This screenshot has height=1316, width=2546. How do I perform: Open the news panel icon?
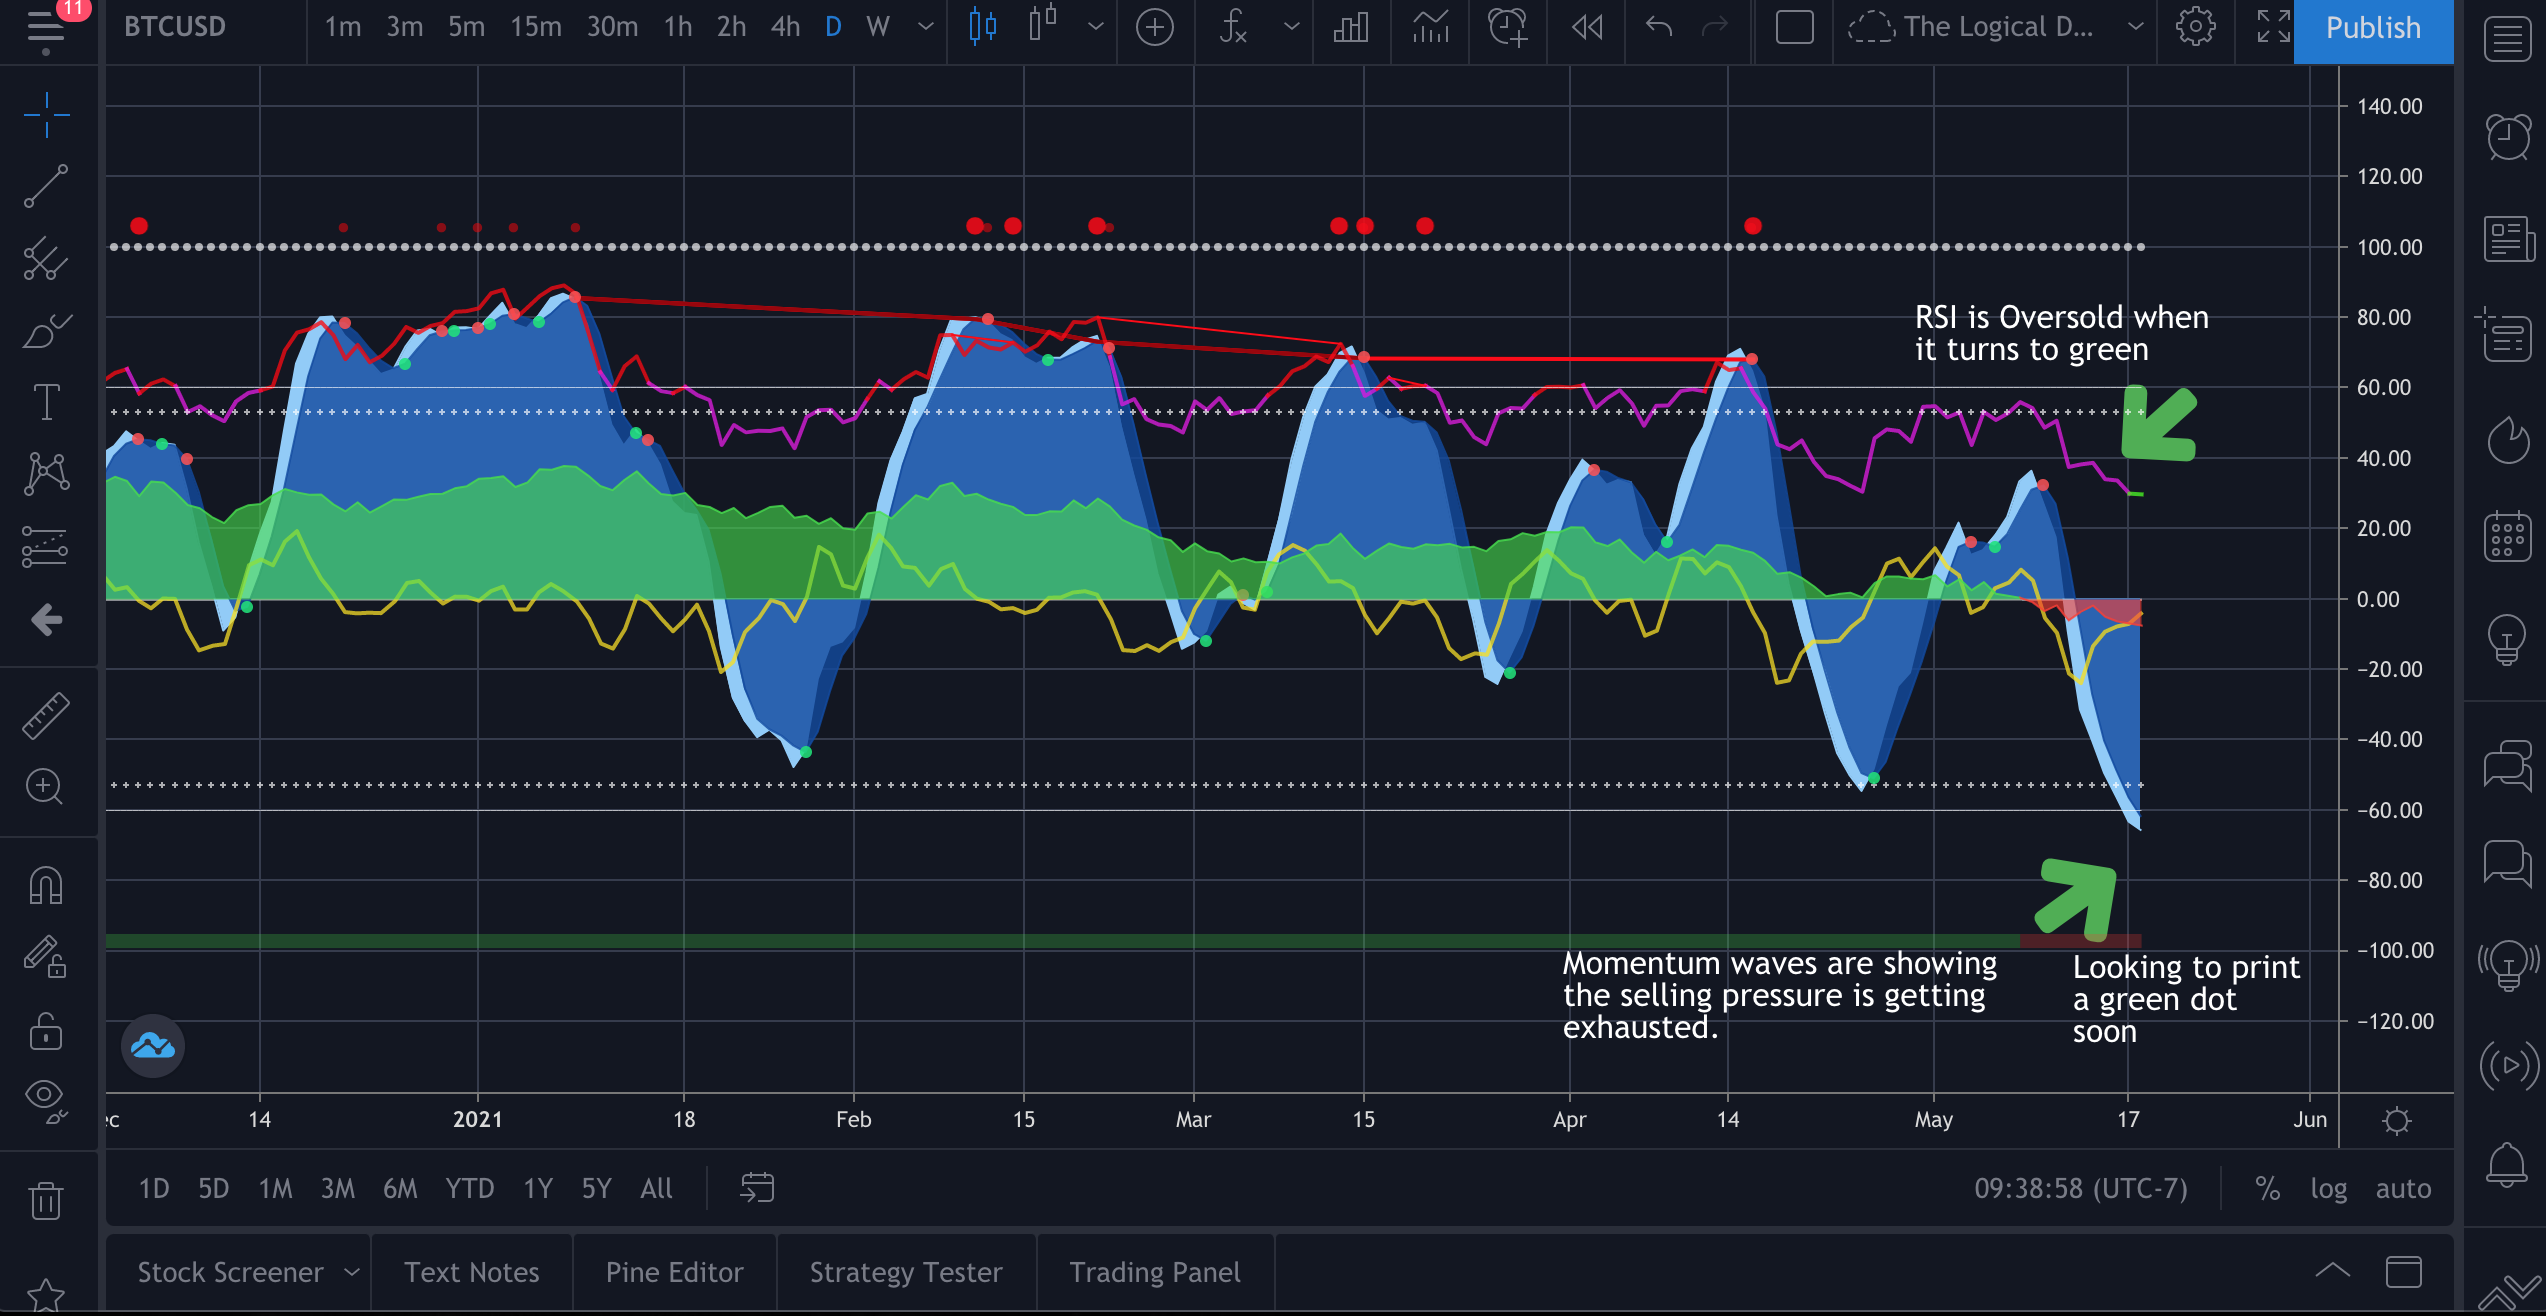[x=2508, y=238]
